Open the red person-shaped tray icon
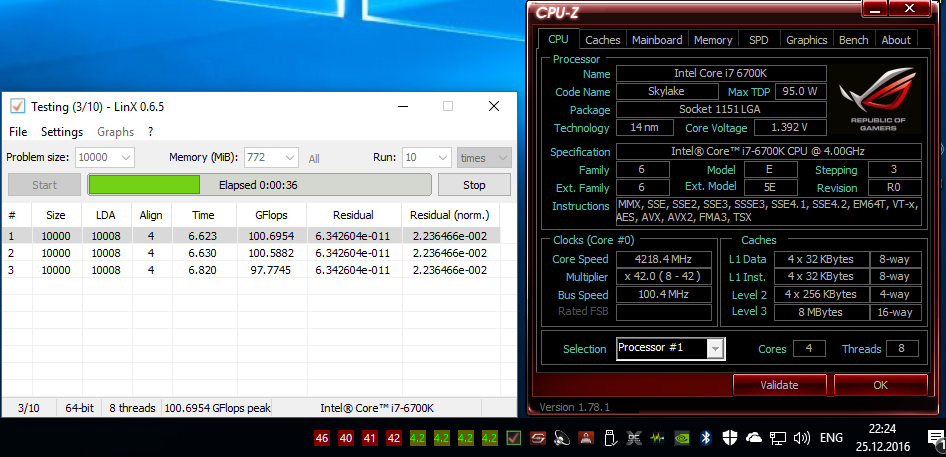This screenshot has width=946, height=457. [585, 438]
